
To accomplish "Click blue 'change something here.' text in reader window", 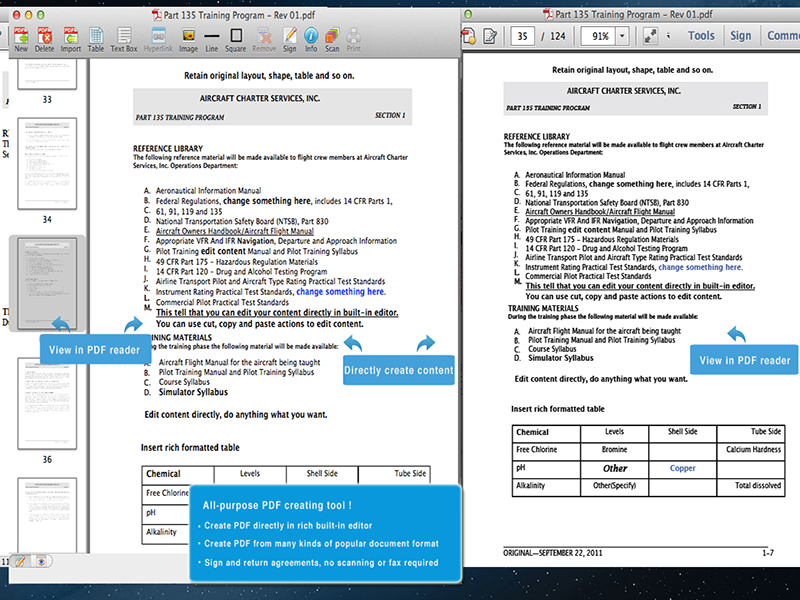I will [701, 267].
